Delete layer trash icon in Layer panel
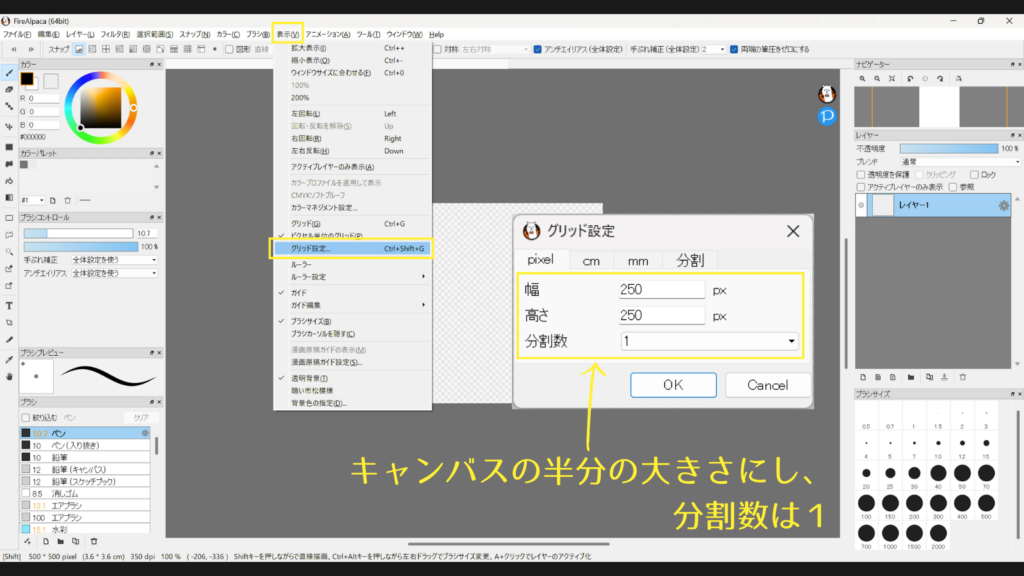 tap(963, 377)
